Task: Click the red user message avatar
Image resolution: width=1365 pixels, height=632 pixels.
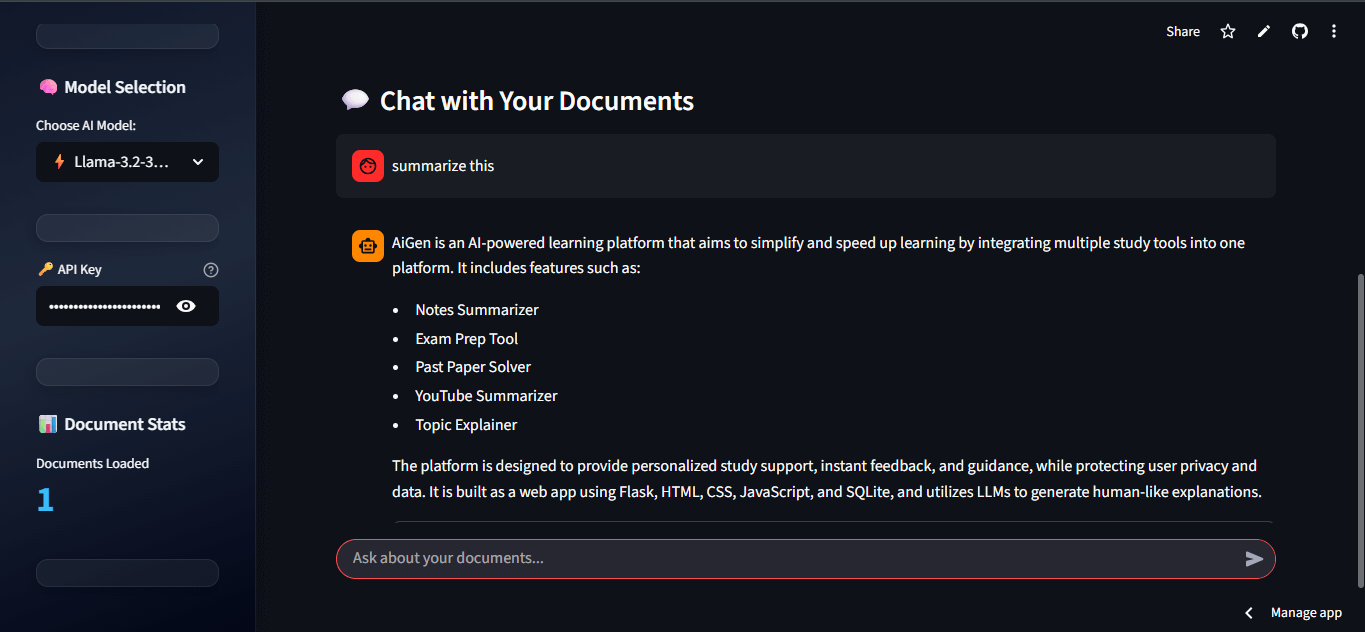Action: click(x=367, y=165)
